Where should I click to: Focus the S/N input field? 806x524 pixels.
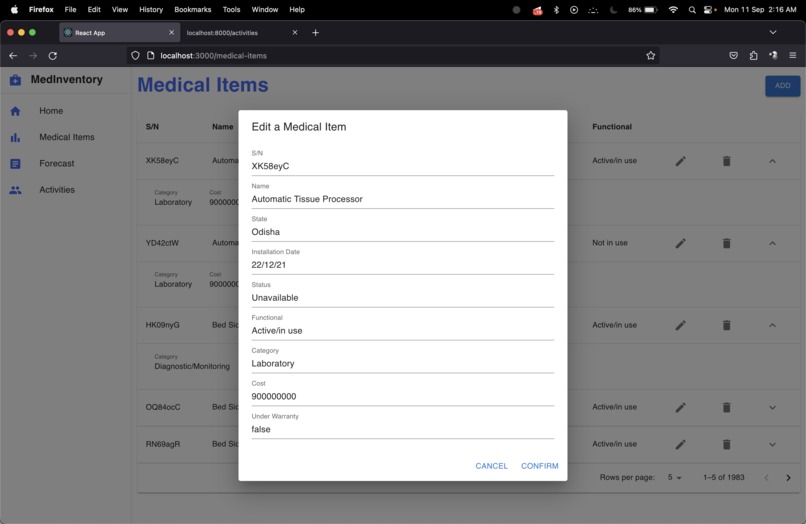402,166
